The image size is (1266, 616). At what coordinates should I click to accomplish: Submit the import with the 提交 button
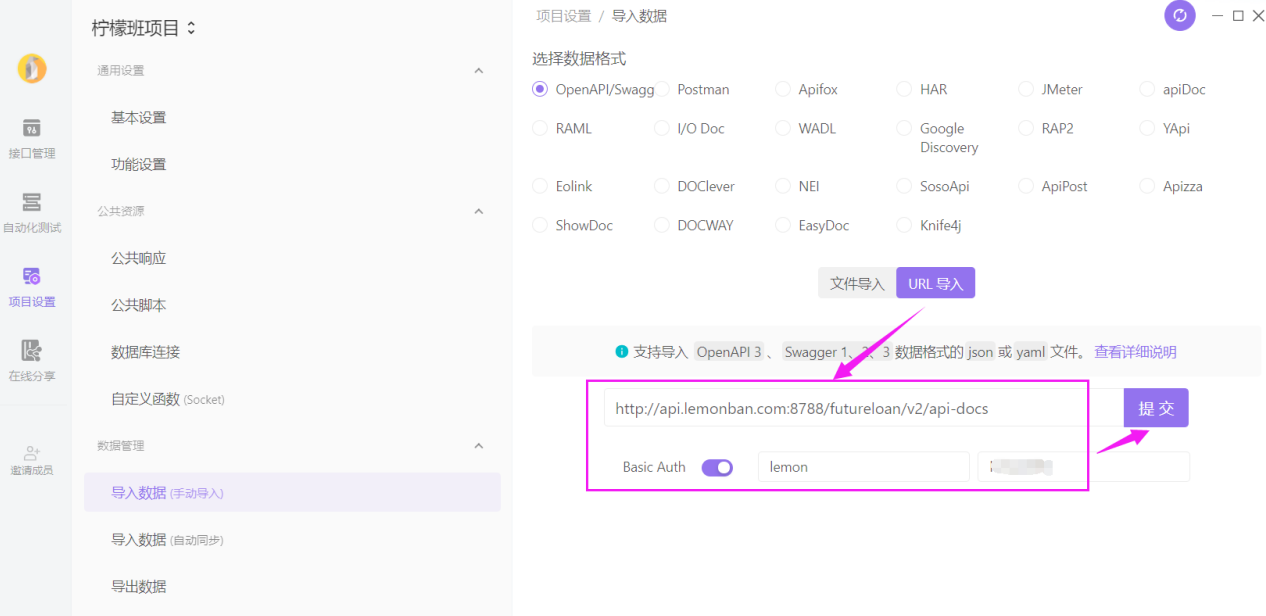tap(1155, 408)
